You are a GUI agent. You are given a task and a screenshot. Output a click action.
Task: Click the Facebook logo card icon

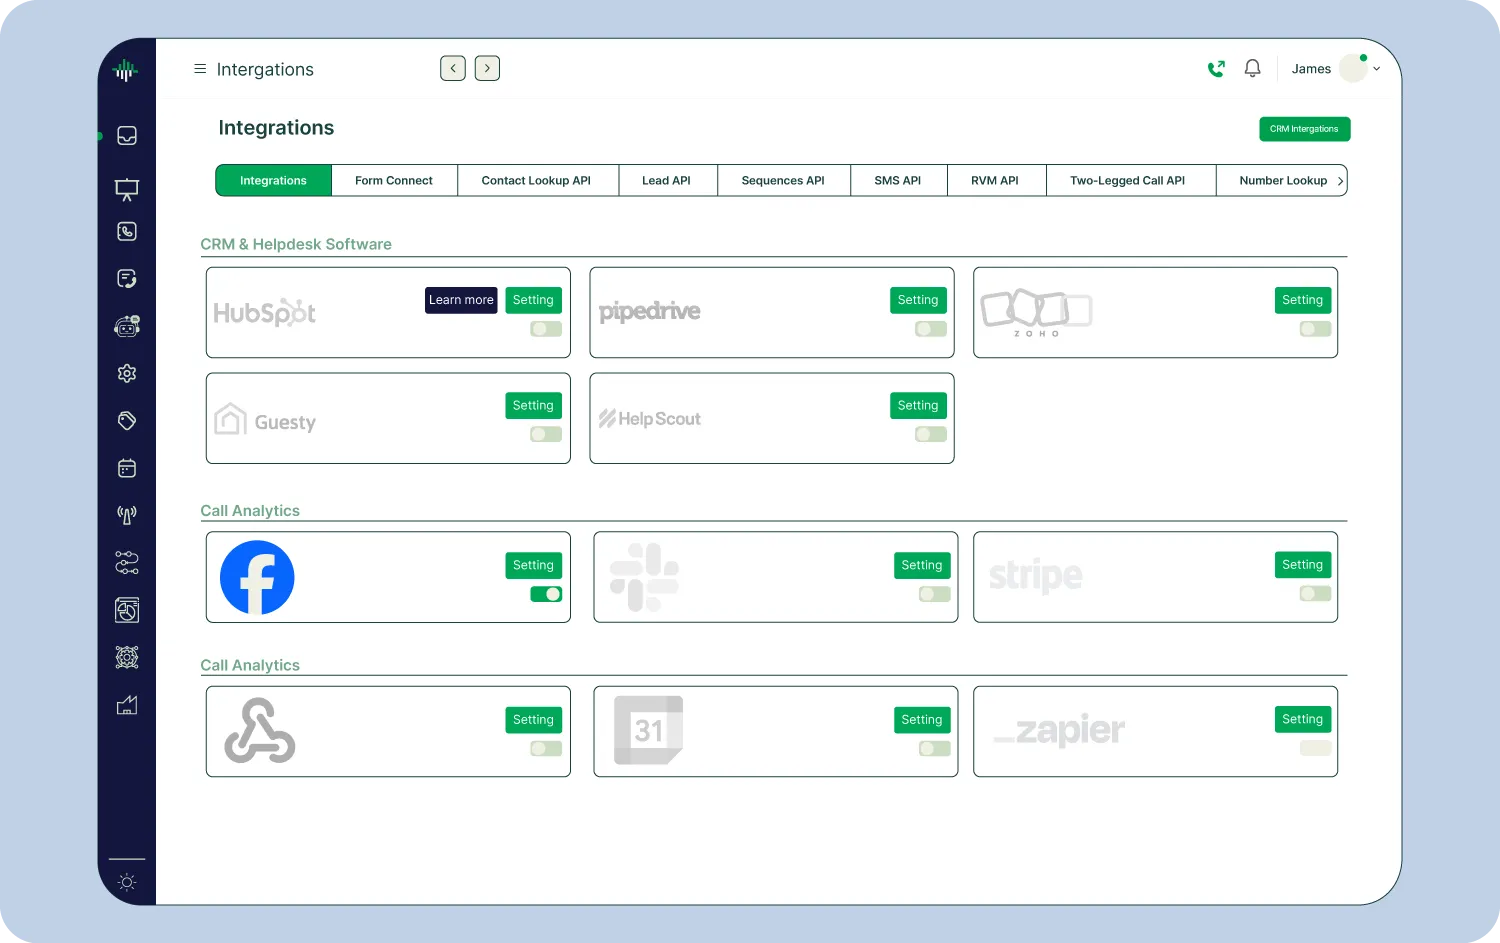[257, 578]
